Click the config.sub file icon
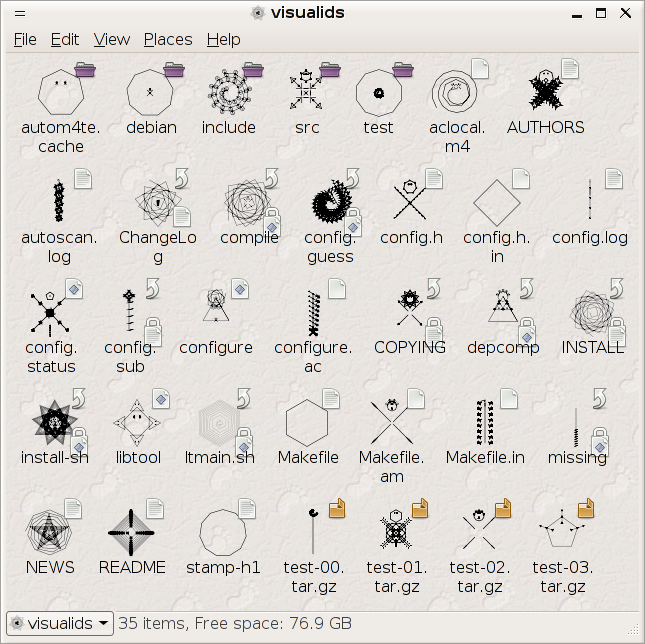The image size is (645, 644). coord(129,310)
